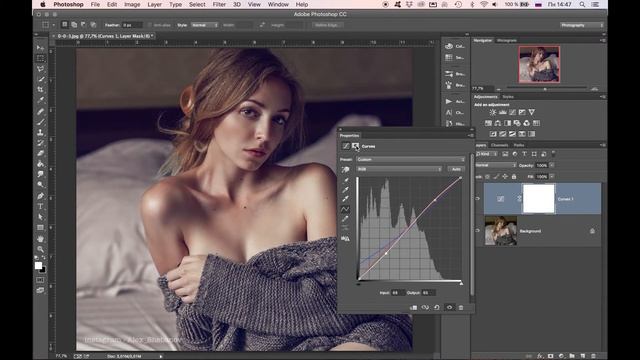Select the Crop tool
The height and width of the screenshot is (360, 640).
click(x=40, y=89)
